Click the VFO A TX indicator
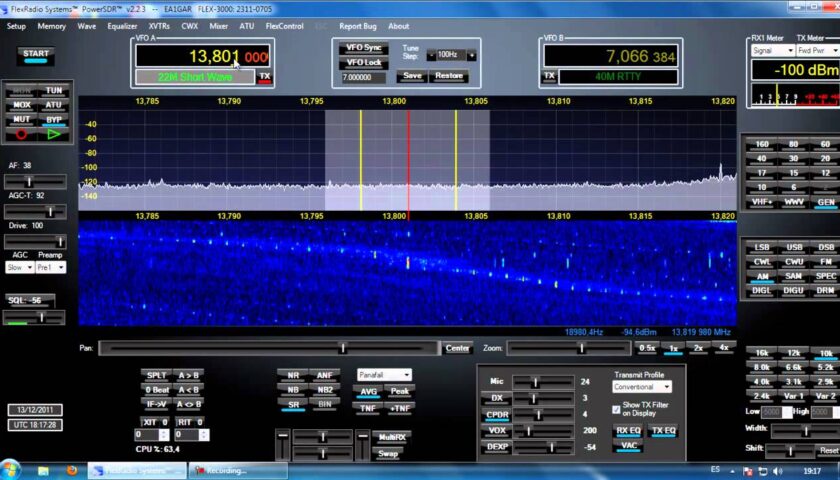The image size is (840, 480). [x=265, y=77]
